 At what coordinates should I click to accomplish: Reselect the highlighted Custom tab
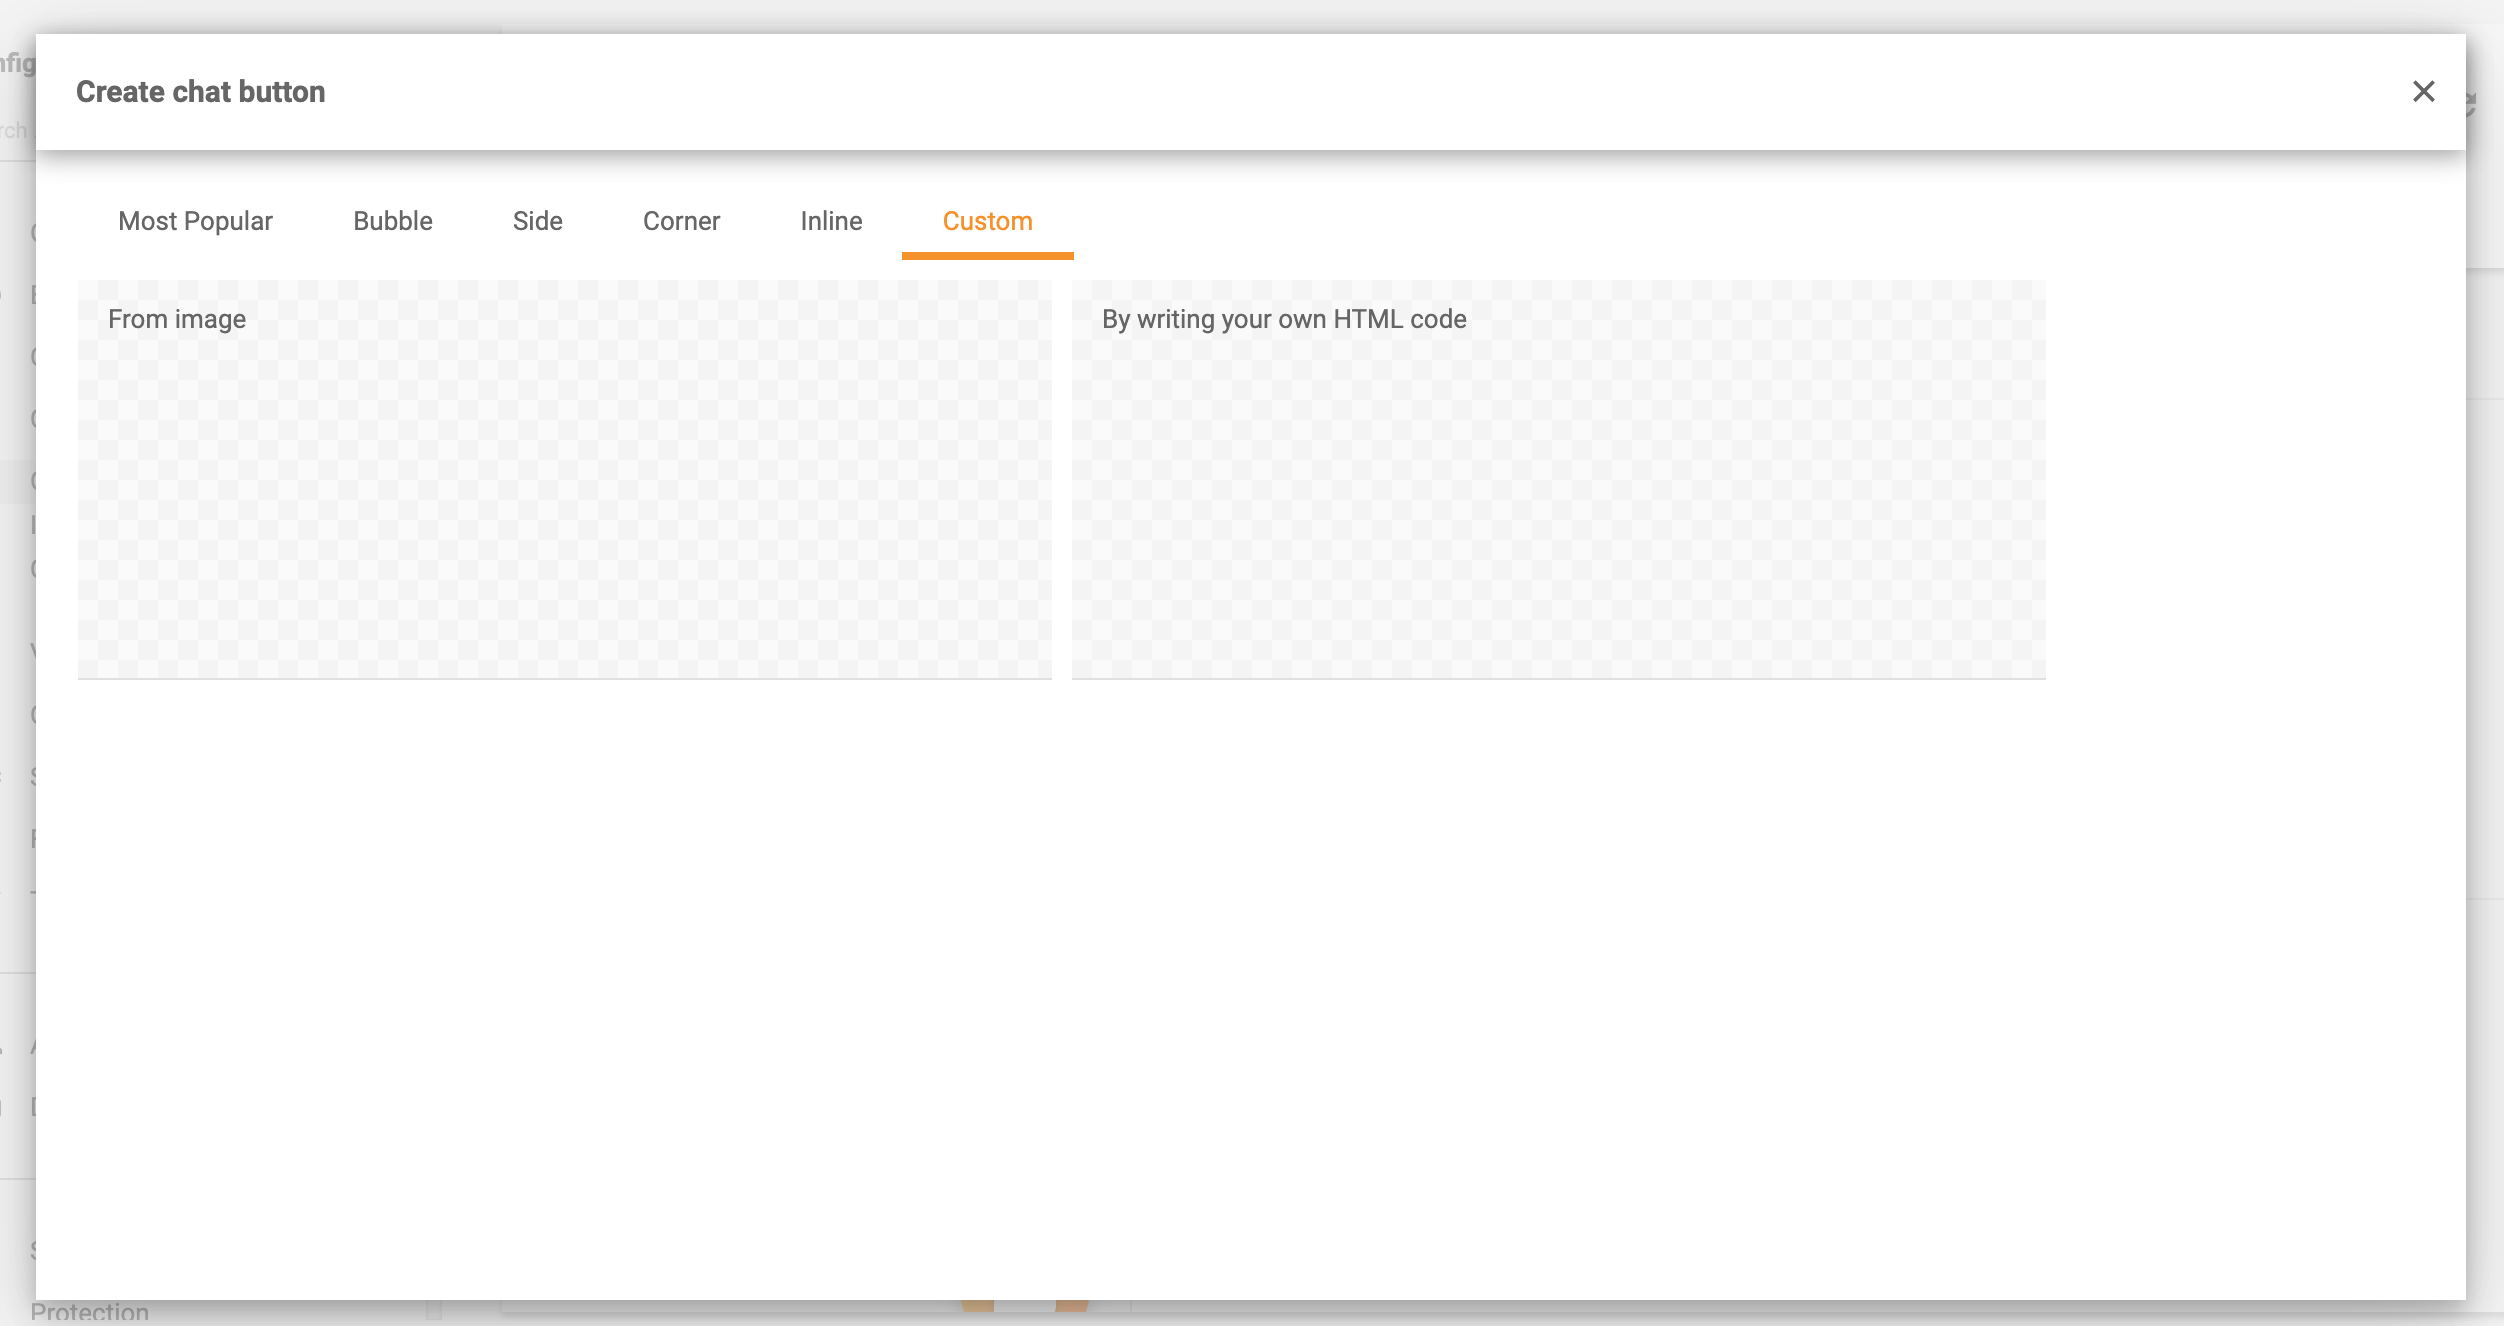[x=988, y=221]
